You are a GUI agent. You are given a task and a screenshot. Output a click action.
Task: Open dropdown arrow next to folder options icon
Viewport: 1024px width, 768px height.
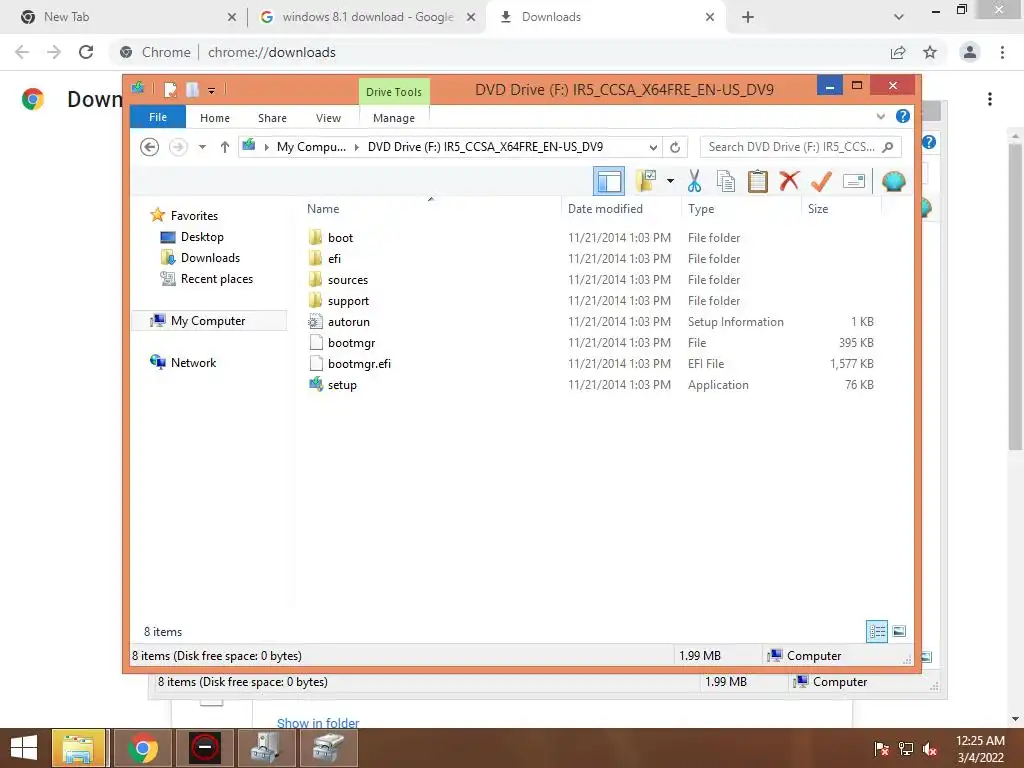(x=670, y=181)
